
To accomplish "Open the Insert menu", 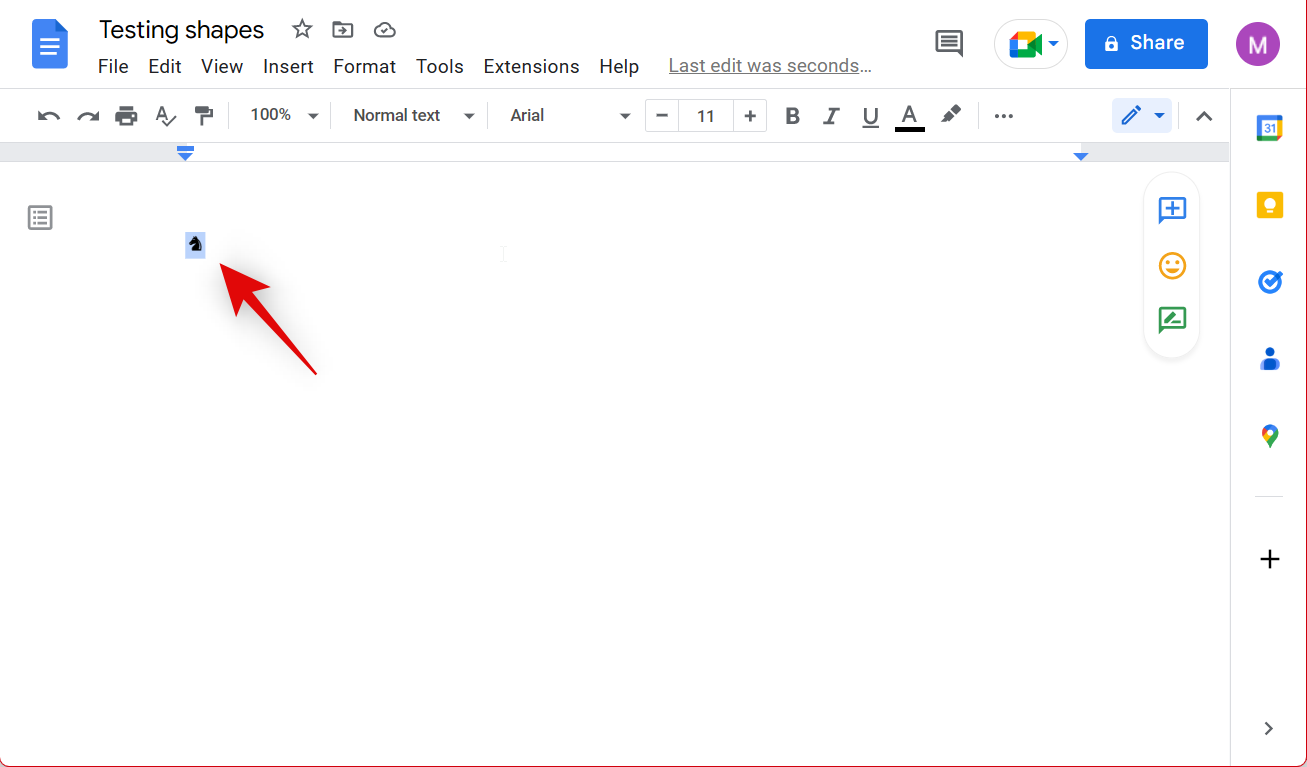I will (288, 66).
